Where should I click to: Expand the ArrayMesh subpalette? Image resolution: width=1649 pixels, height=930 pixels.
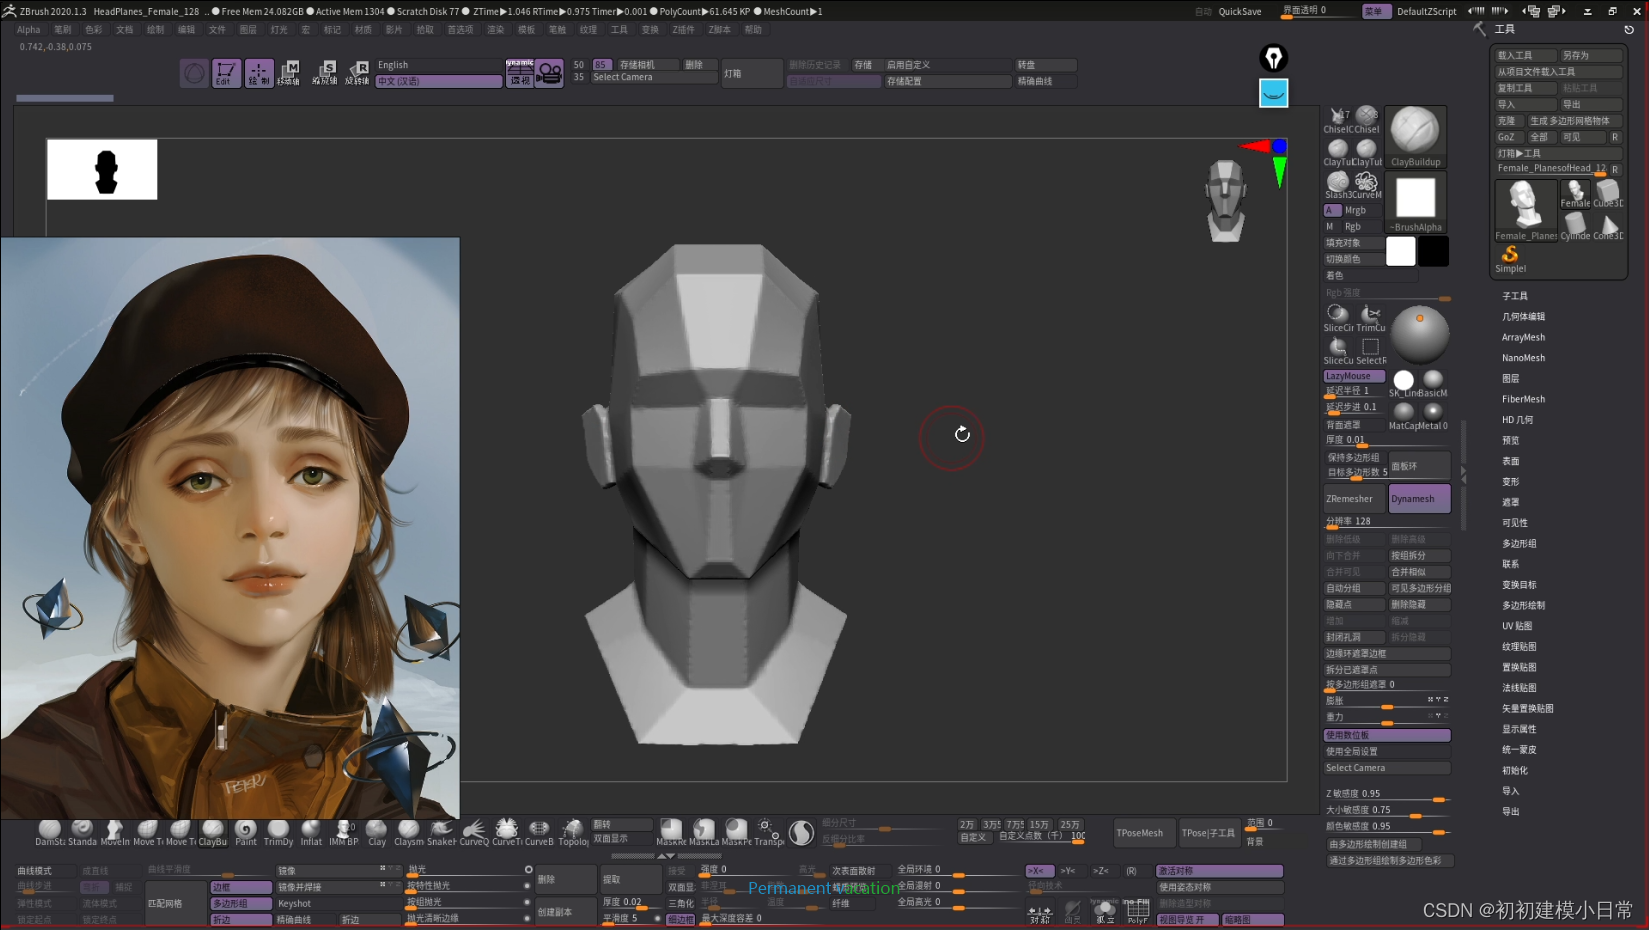pos(1523,337)
